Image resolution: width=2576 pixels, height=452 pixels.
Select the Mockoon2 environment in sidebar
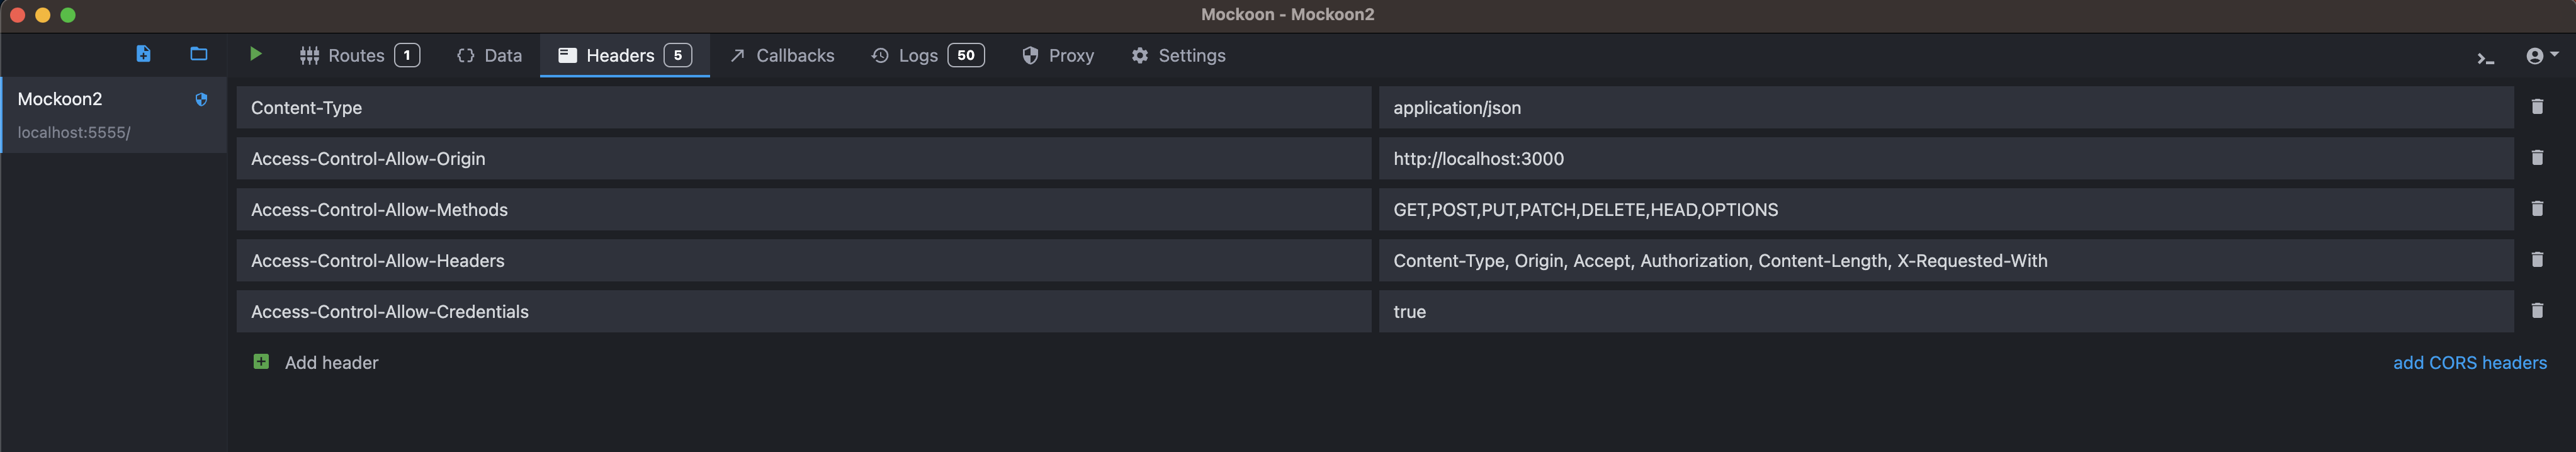114,115
